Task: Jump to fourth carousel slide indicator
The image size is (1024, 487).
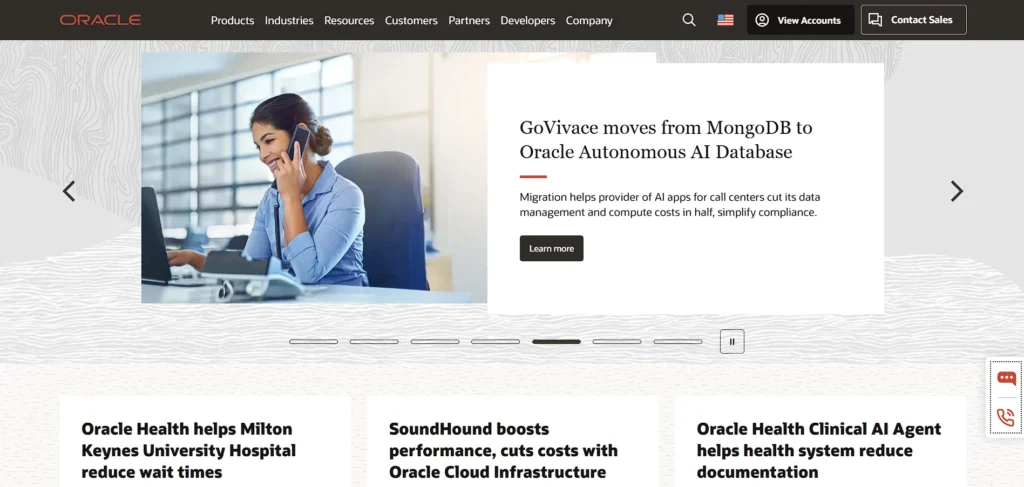Action: point(496,341)
